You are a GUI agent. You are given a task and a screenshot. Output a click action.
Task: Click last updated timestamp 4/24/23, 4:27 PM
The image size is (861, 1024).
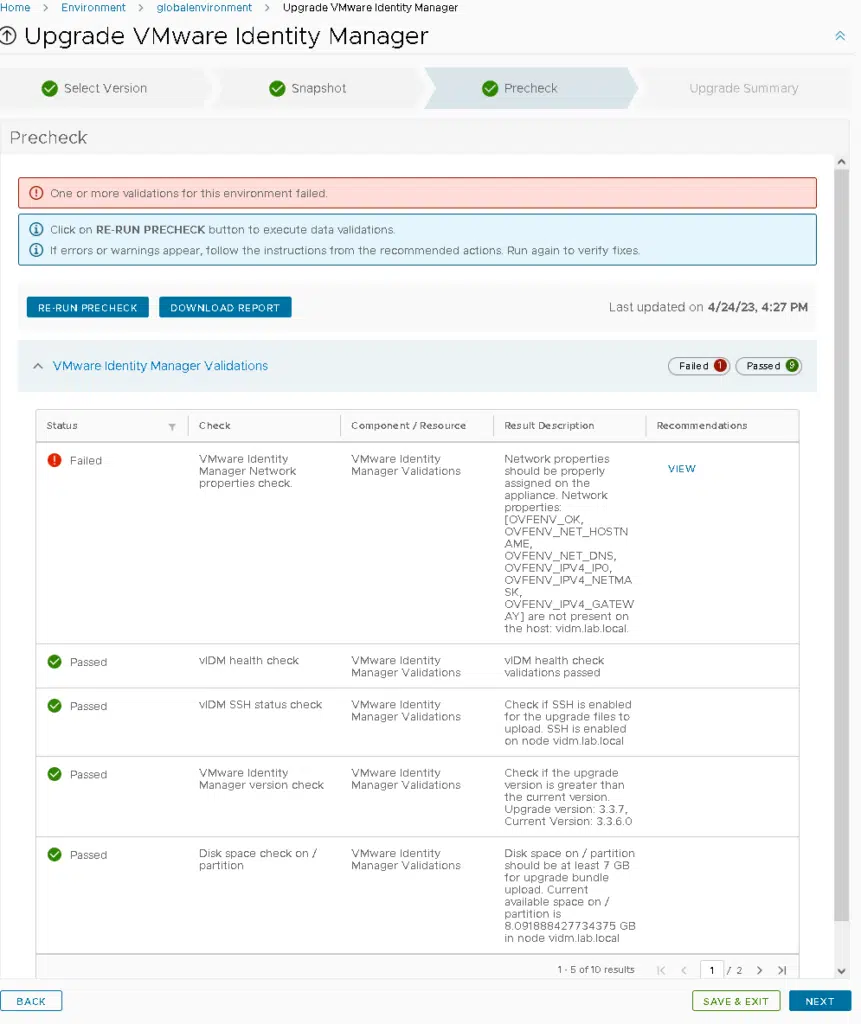(x=757, y=307)
